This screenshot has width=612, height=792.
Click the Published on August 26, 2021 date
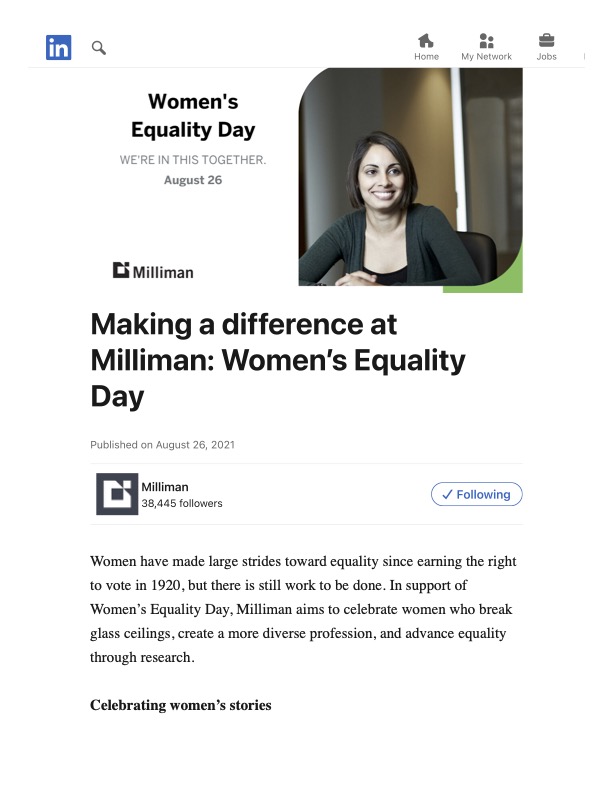click(x=162, y=444)
